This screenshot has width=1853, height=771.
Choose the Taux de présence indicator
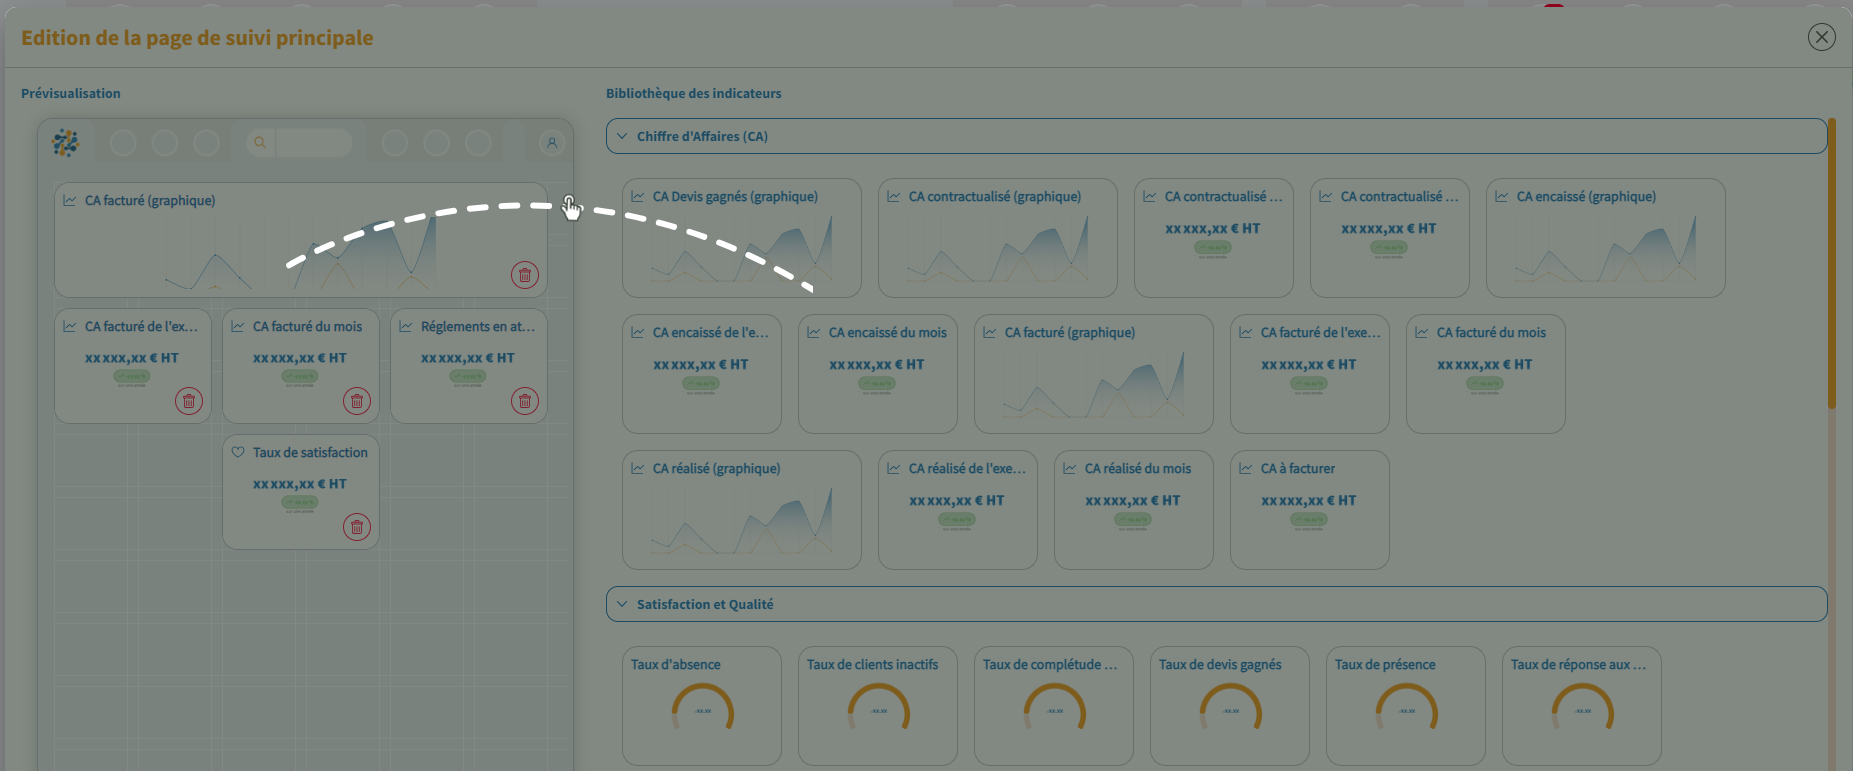1405,705
